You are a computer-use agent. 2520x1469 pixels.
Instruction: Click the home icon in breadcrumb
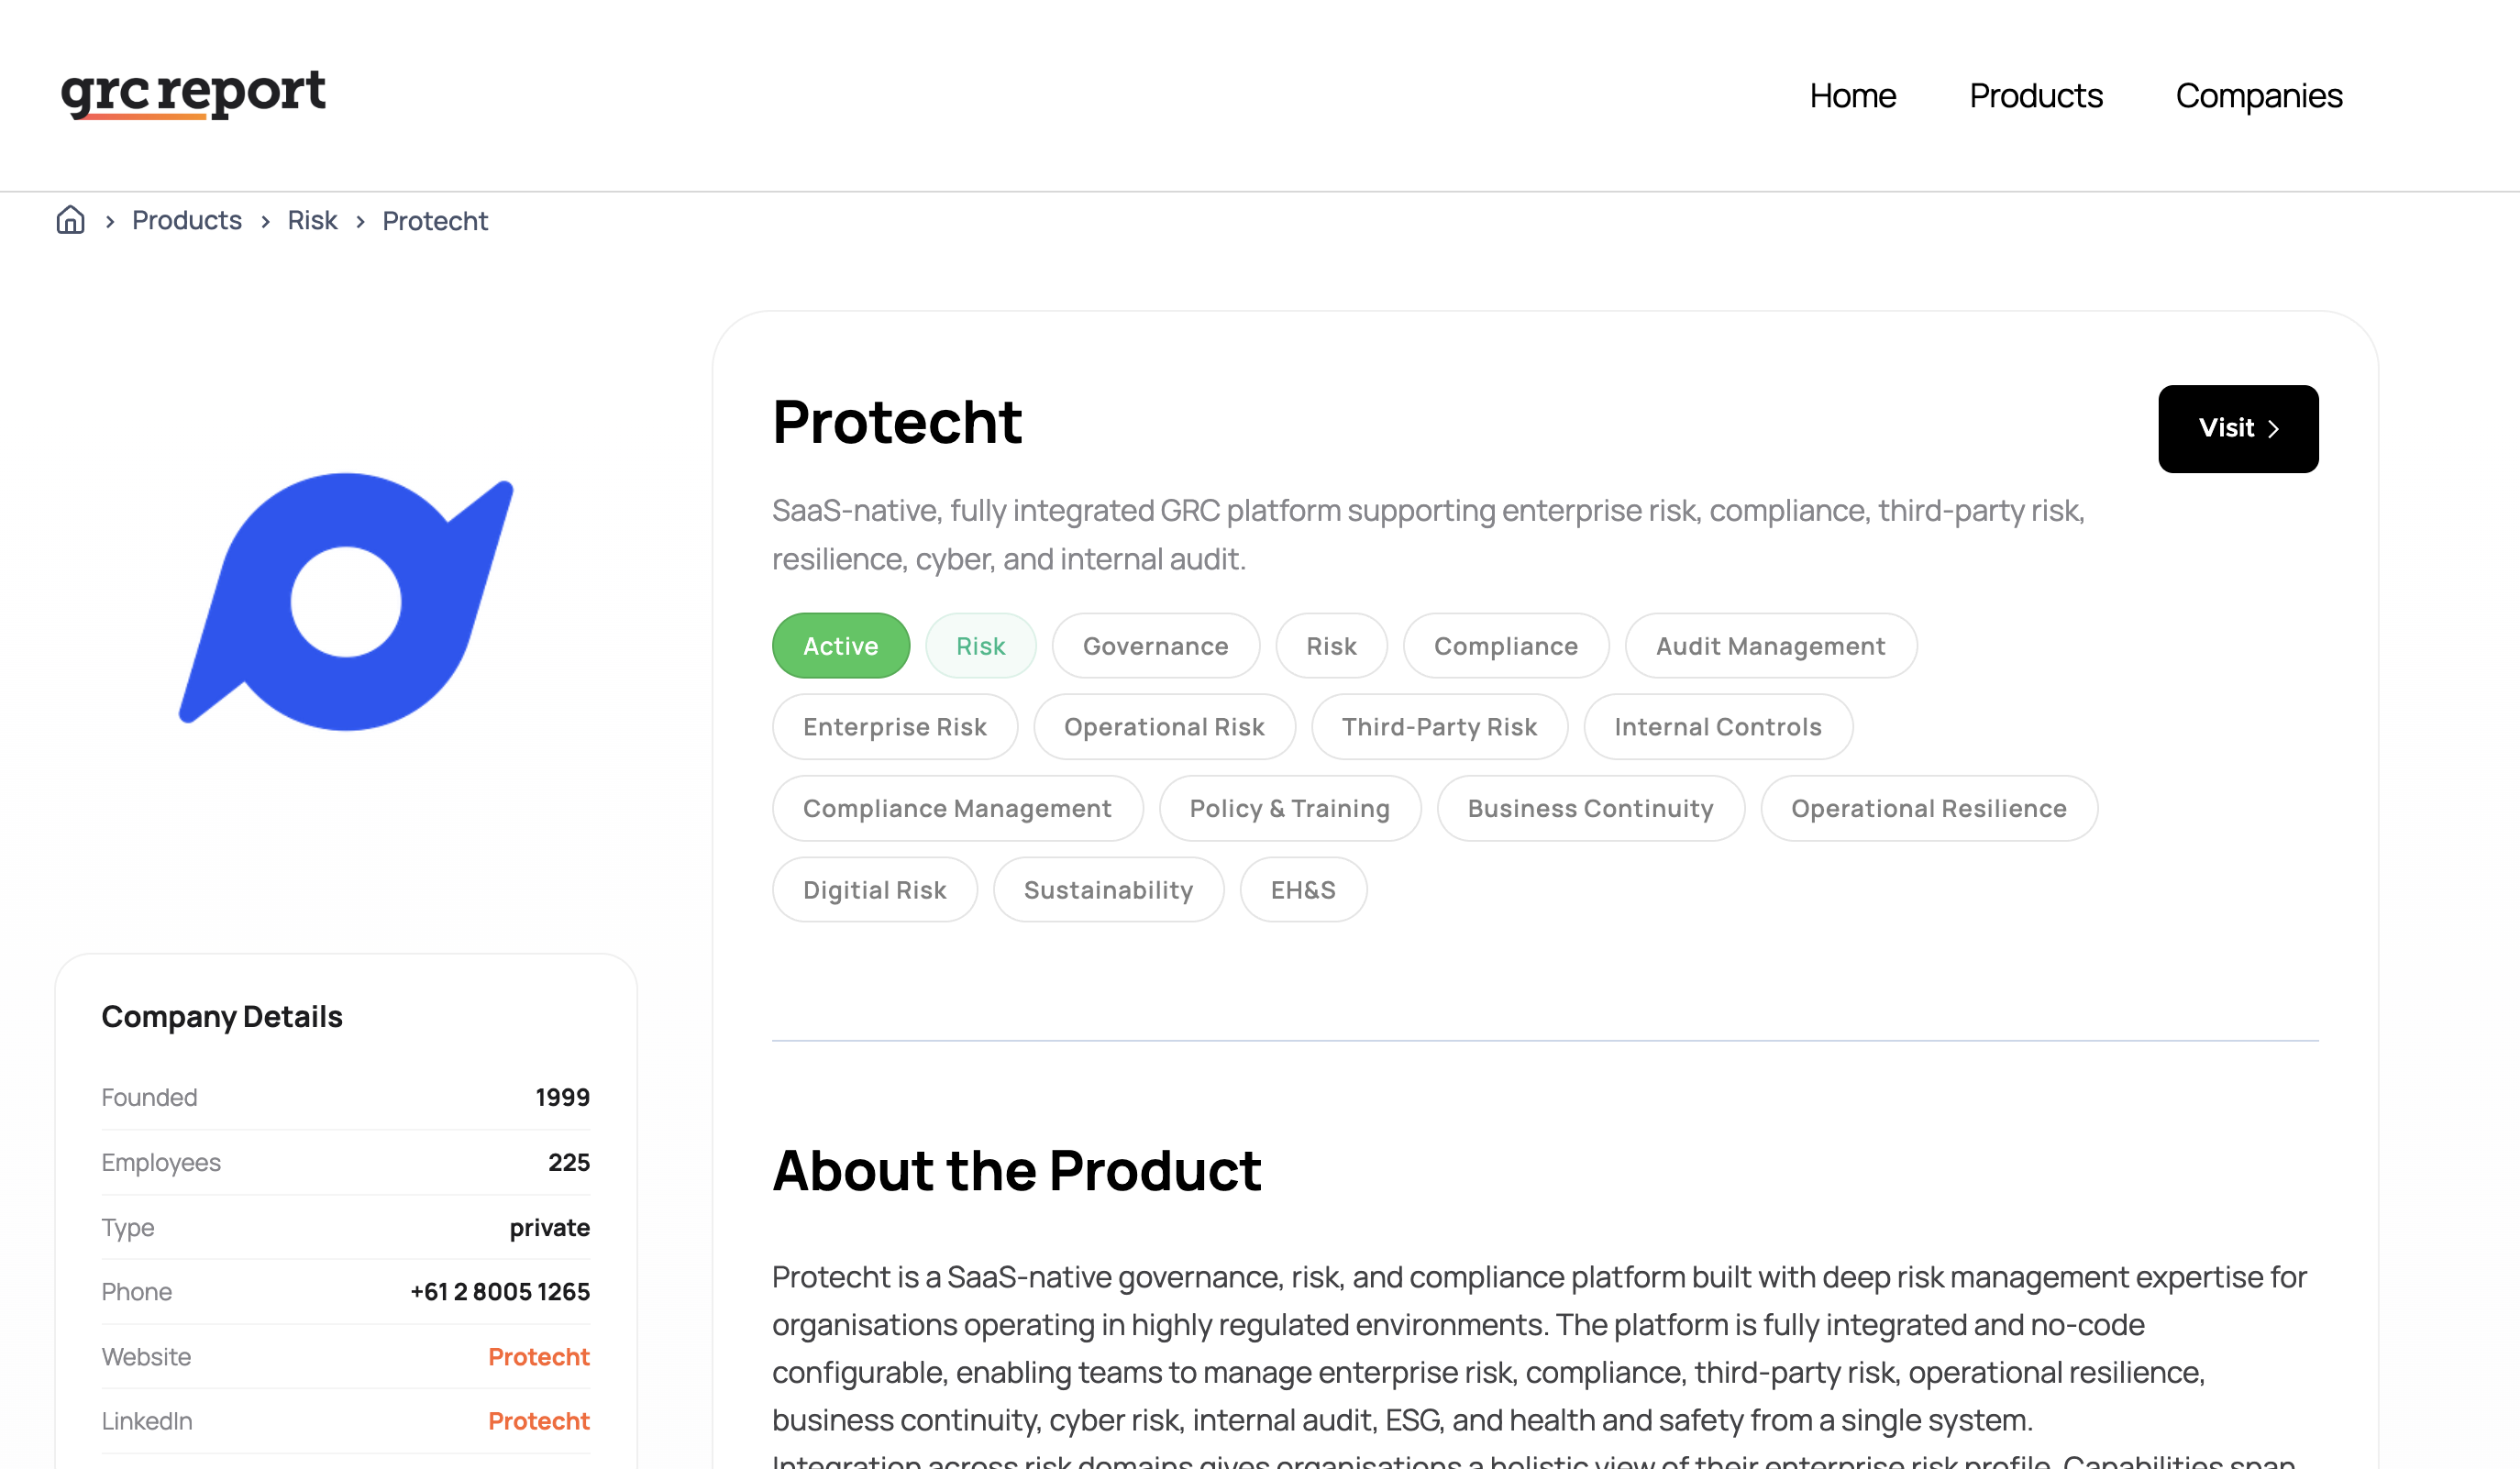tap(70, 220)
